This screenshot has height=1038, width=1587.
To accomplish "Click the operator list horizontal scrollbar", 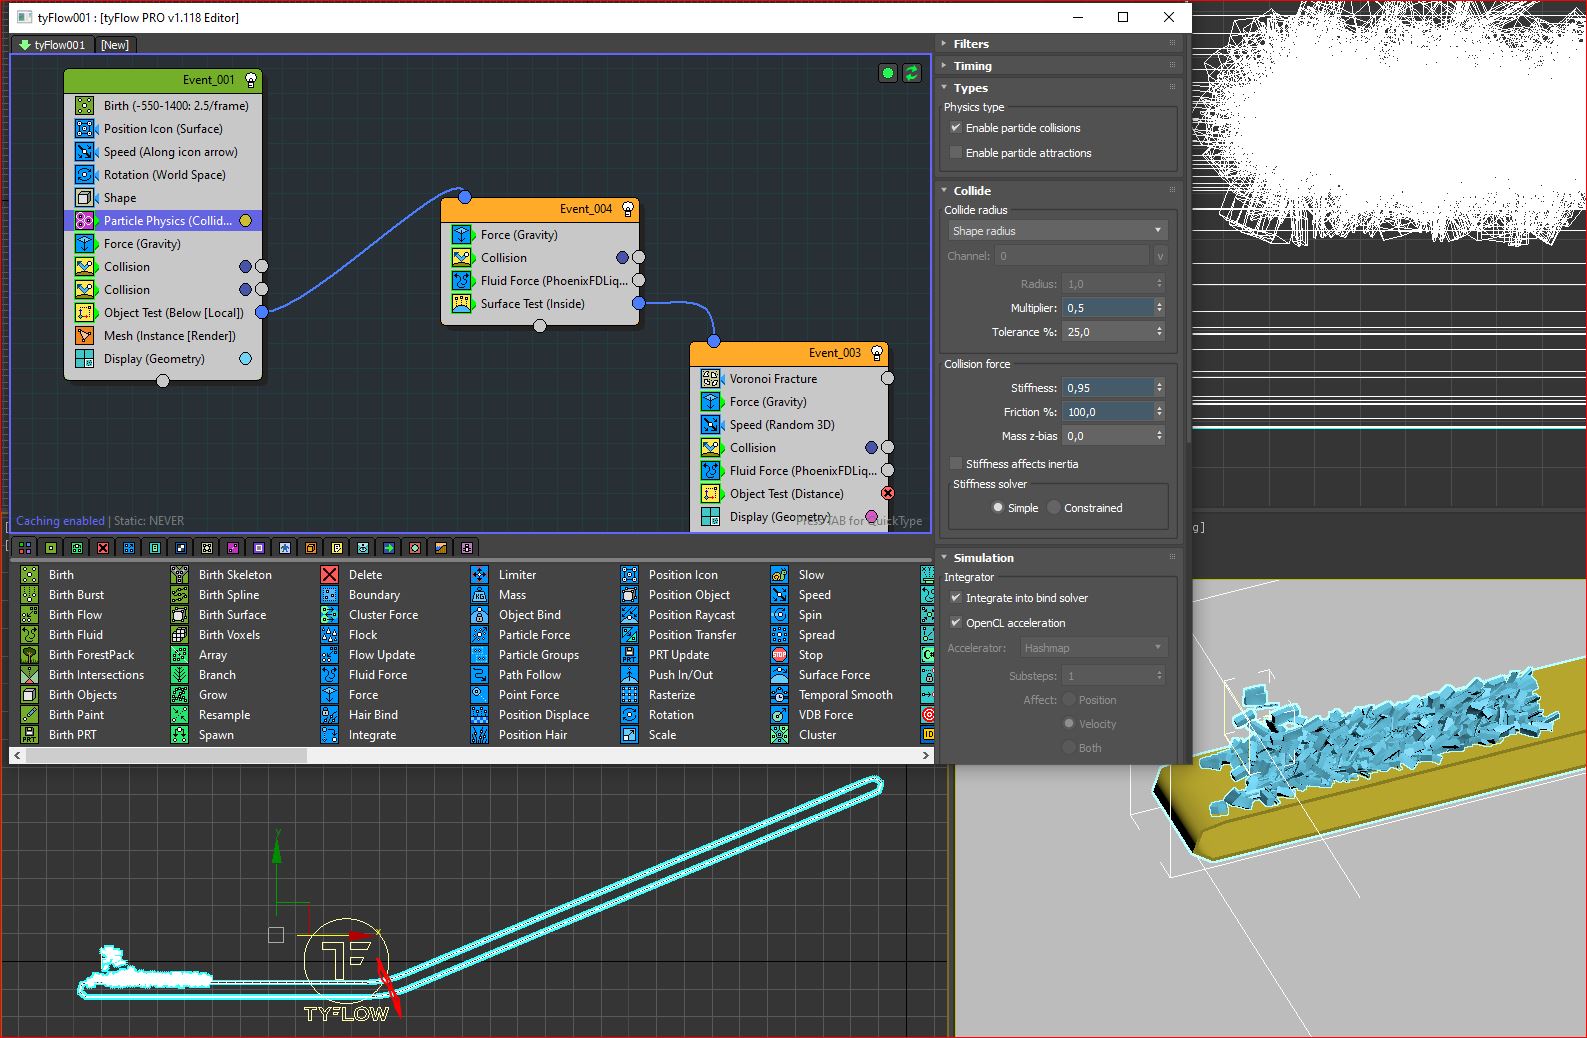I will (x=165, y=756).
